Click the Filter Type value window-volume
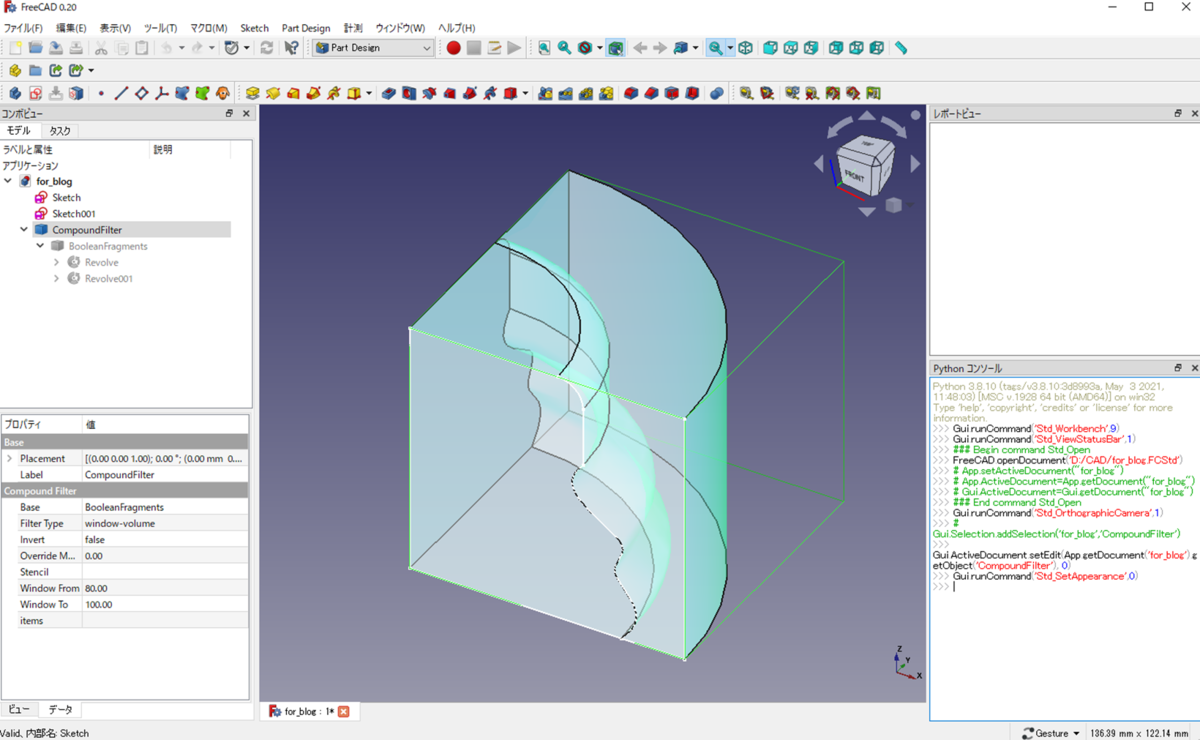 pos(165,523)
